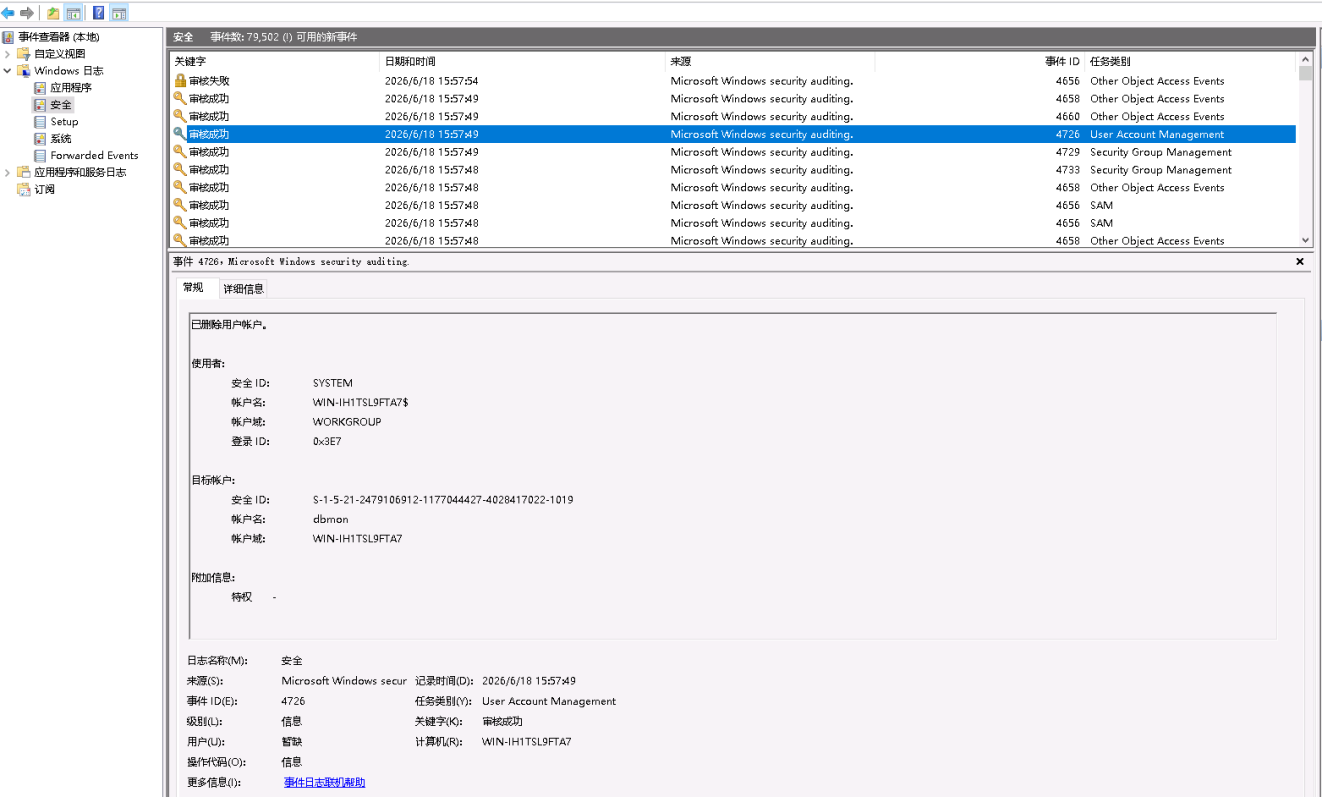Select the Forwarded Events log
1323x797 pixels.
(94, 155)
